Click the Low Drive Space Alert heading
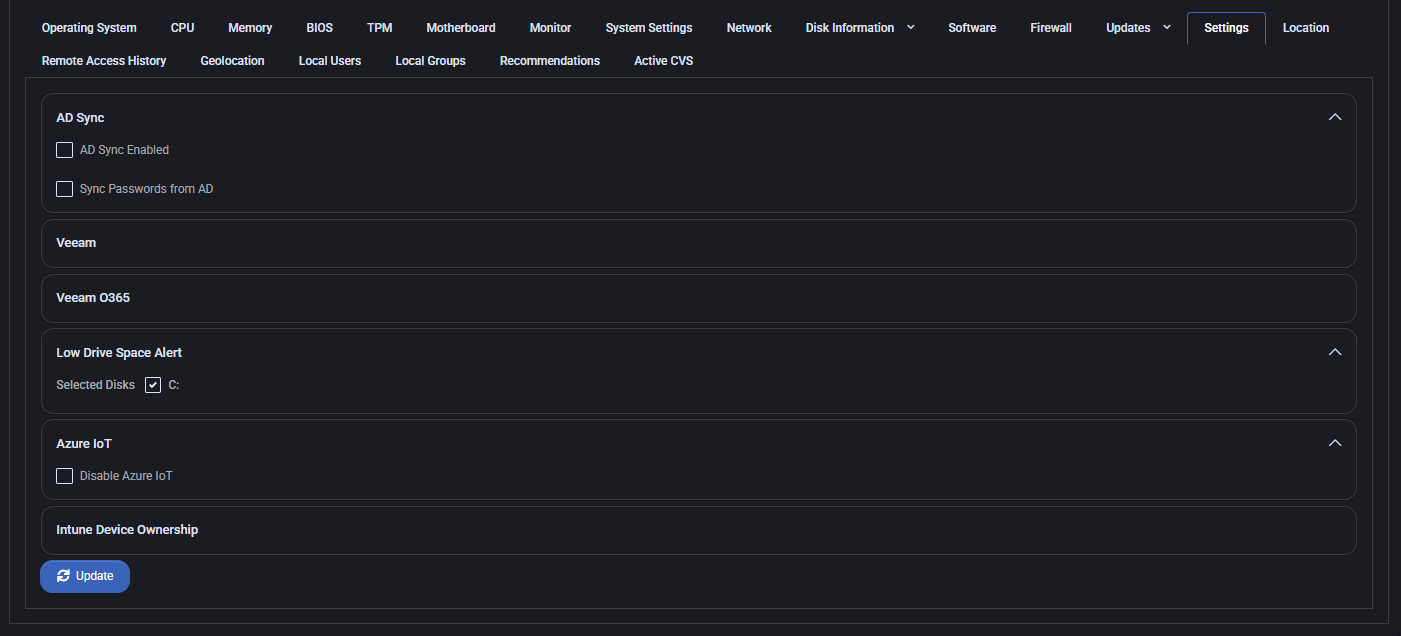 pos(119,353)
